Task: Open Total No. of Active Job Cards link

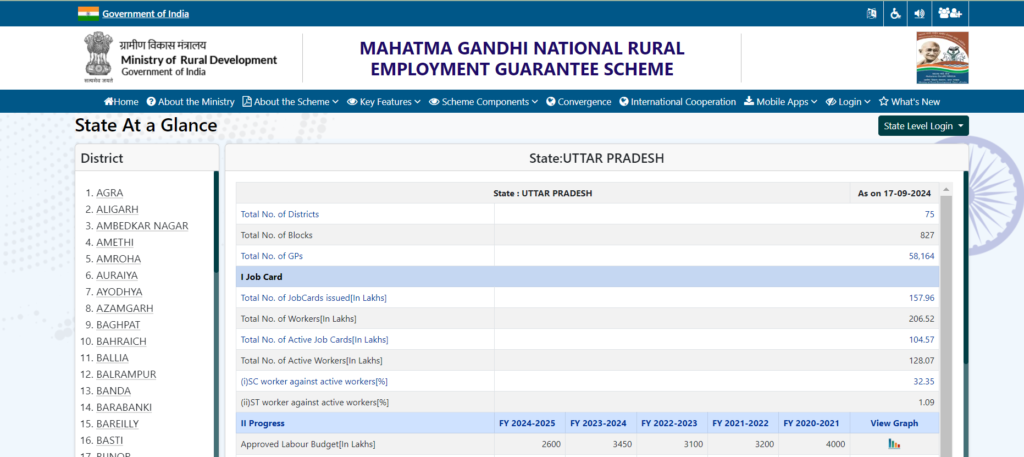Action: pos(314,339)
